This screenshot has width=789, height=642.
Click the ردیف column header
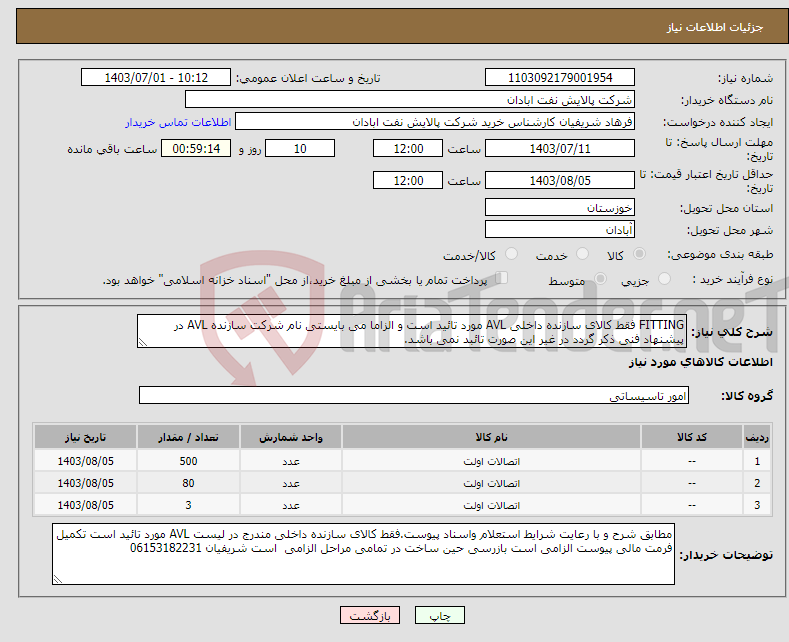point(757,437)
